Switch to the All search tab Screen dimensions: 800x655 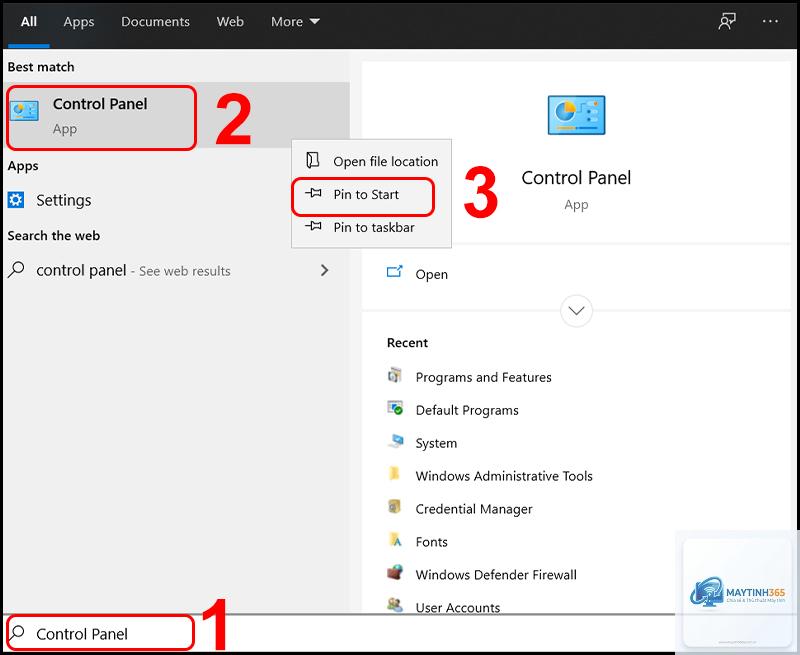(x=29, y=22)
